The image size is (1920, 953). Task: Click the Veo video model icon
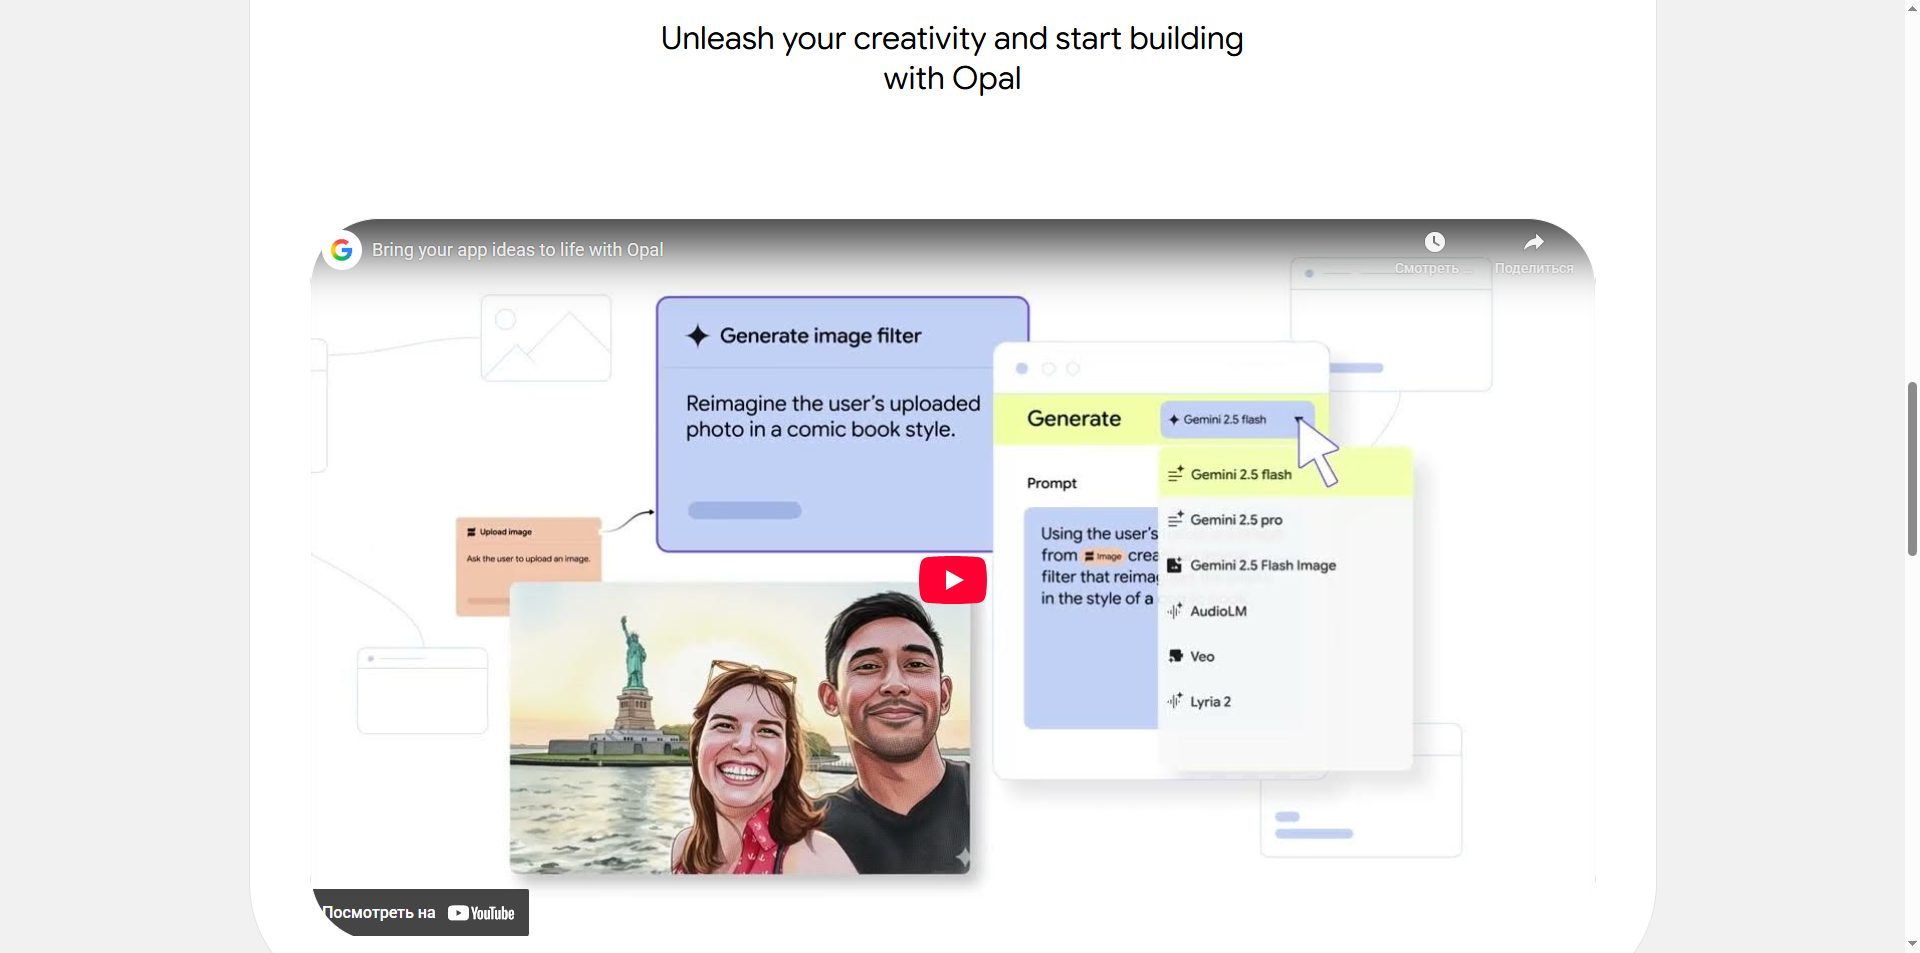coord(1176,657)
